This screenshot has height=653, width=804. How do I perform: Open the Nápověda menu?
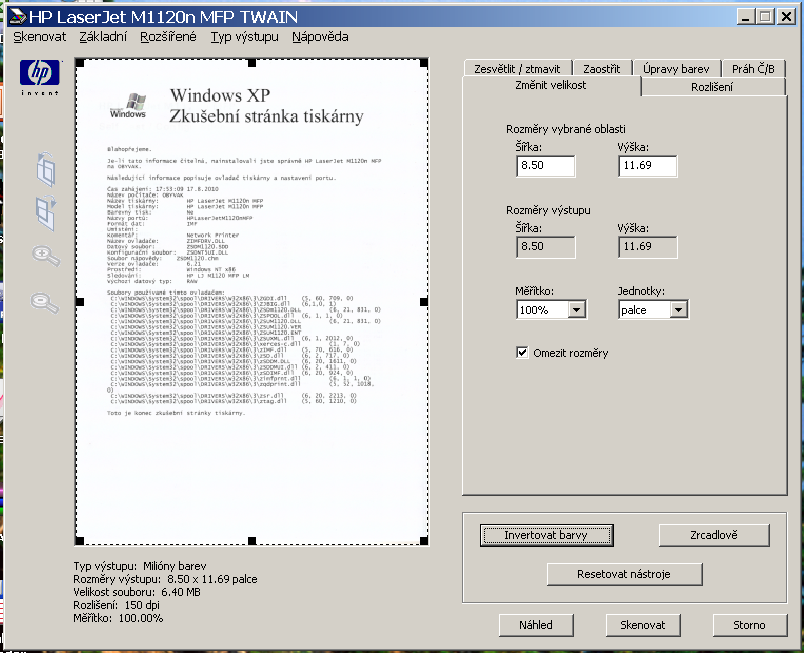tap(320, 37)
